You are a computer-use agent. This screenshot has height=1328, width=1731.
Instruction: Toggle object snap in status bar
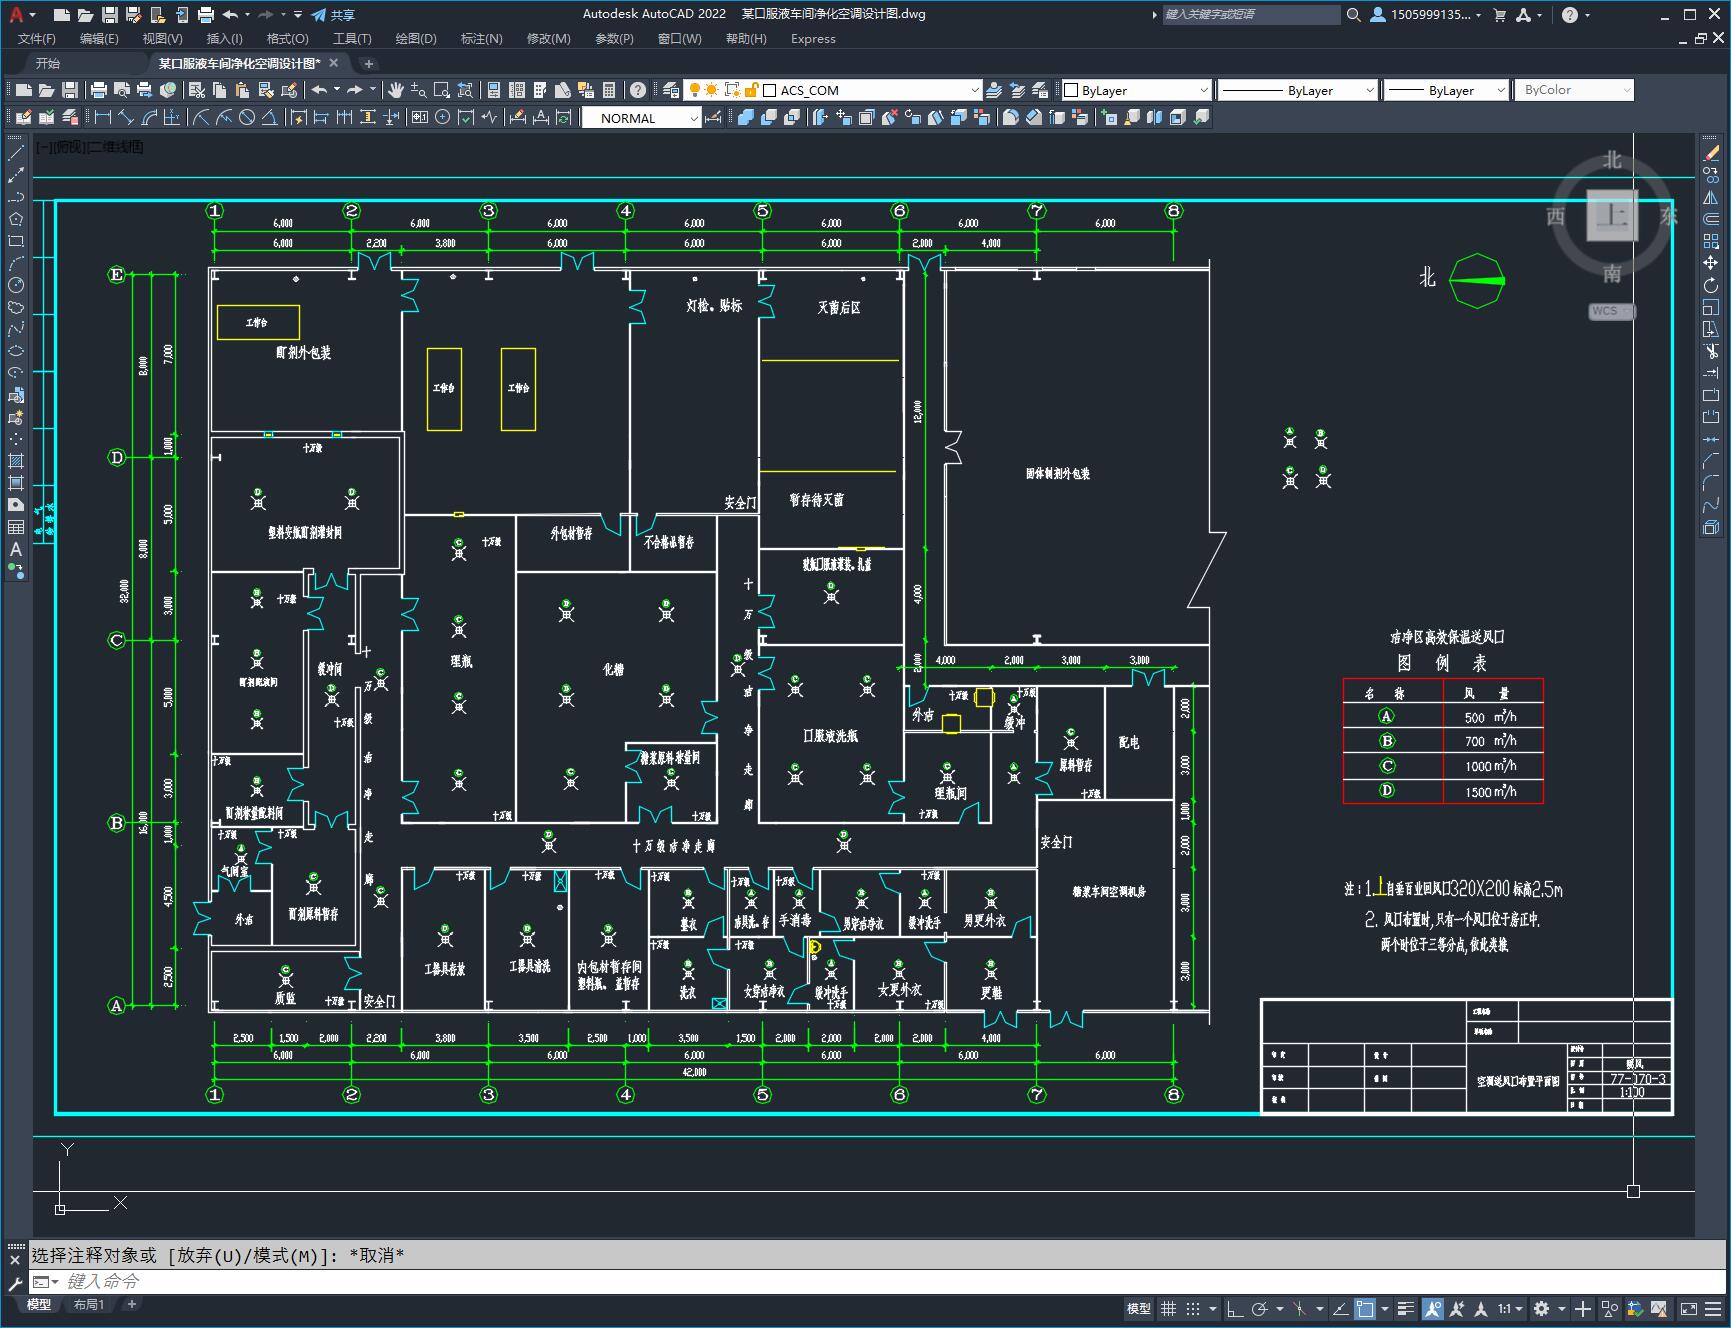(x=1365, y=1308)
